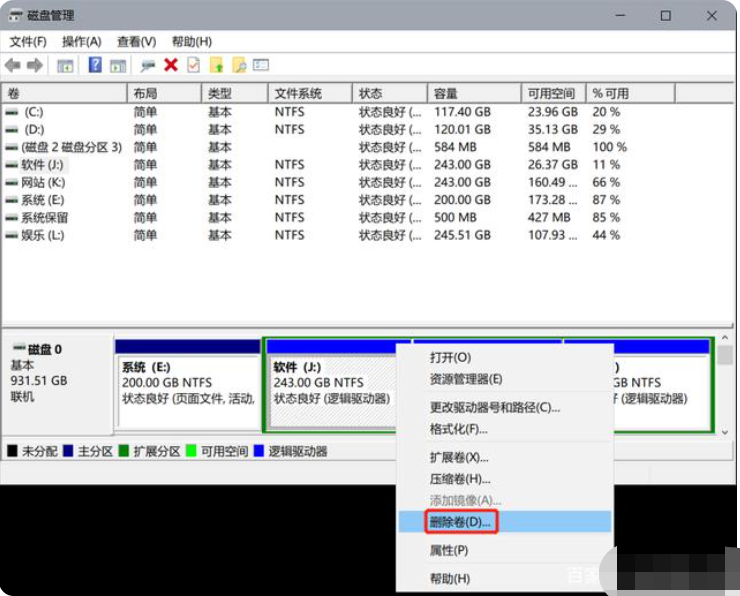Image resolution: width=740 pixels, height=596 pixels.
Task: Select the 网站 (K:) volume row
Action: coord(43,182)
